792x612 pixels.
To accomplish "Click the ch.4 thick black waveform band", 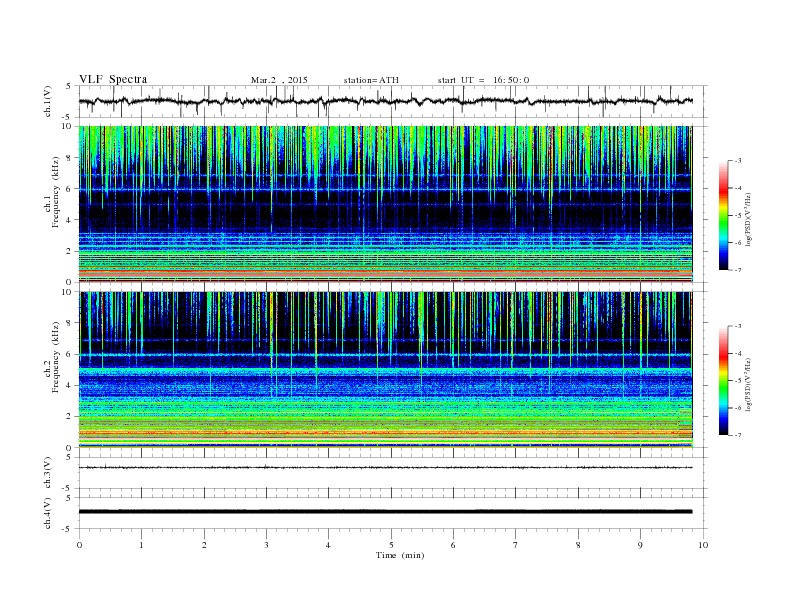I will click(x=385, y=512).
